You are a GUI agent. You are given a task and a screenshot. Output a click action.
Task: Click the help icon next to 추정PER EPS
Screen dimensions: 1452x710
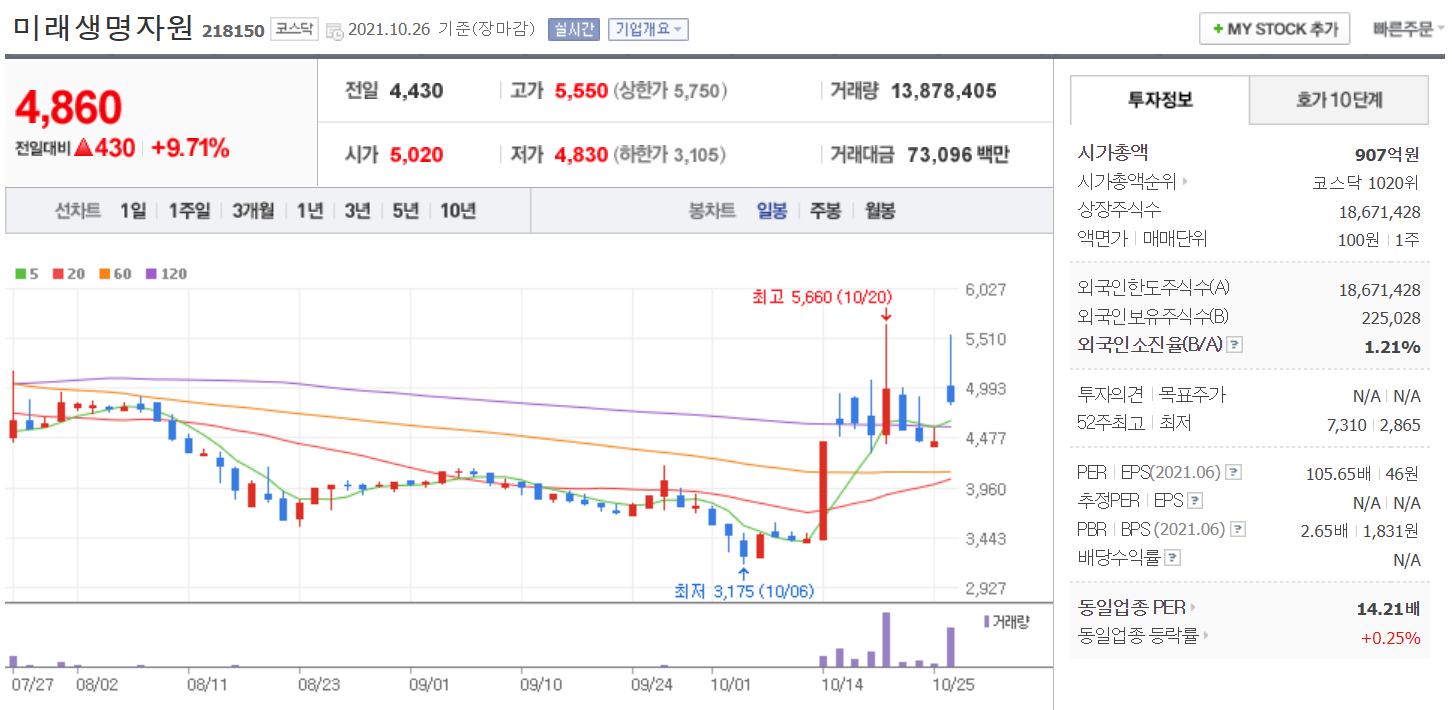tap(1195, 501)
